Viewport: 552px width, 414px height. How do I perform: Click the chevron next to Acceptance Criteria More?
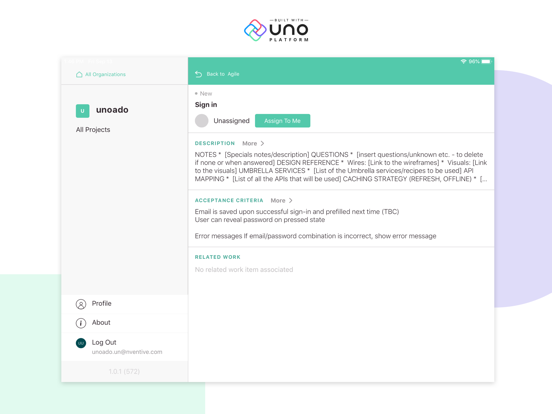tap(290, 200)
